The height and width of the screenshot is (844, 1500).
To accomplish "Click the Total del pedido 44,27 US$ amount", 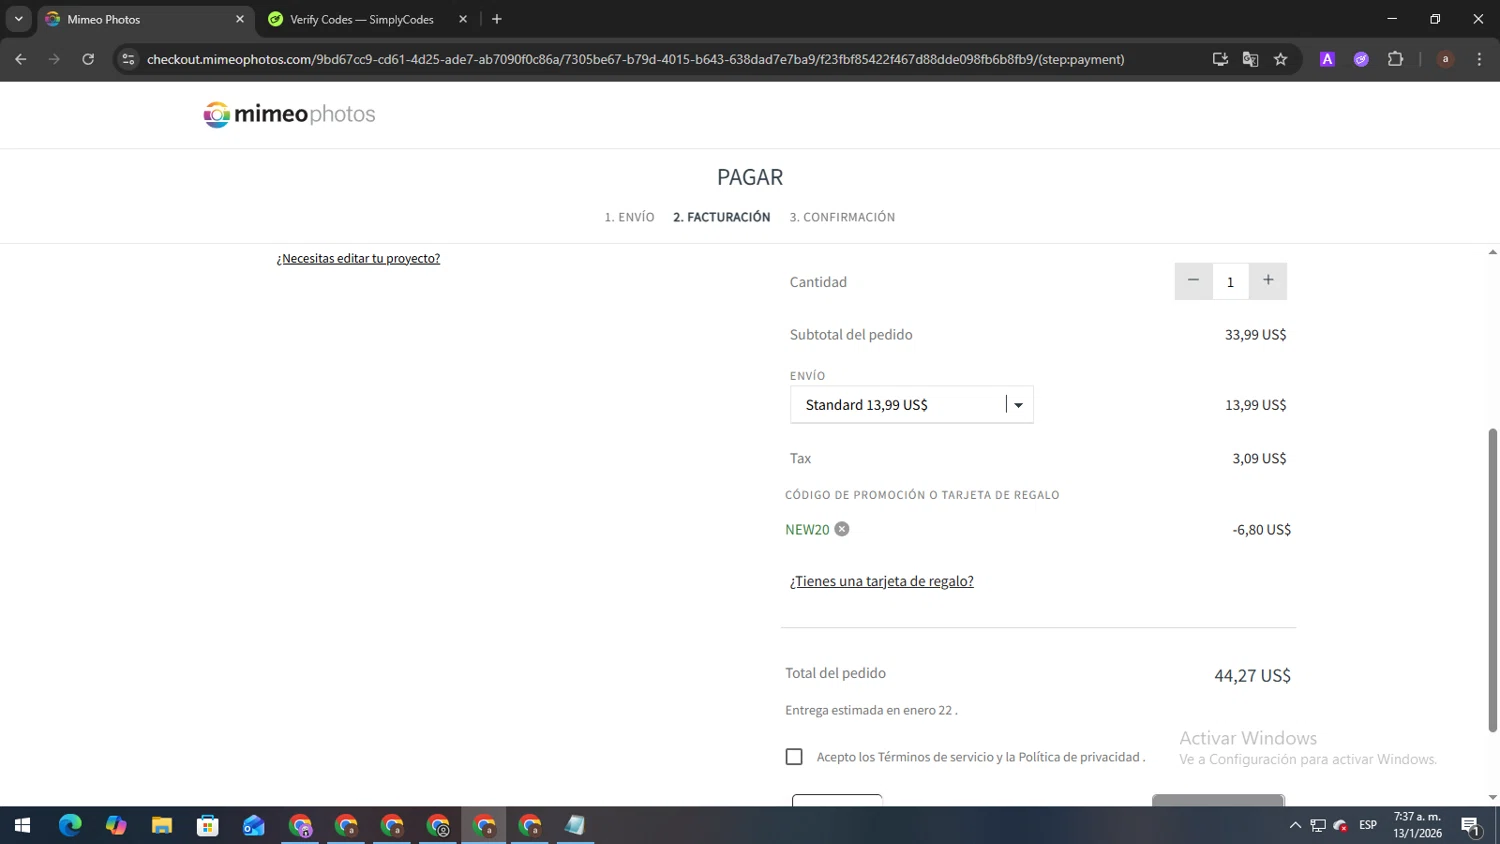I will [x=1252, y=676].
